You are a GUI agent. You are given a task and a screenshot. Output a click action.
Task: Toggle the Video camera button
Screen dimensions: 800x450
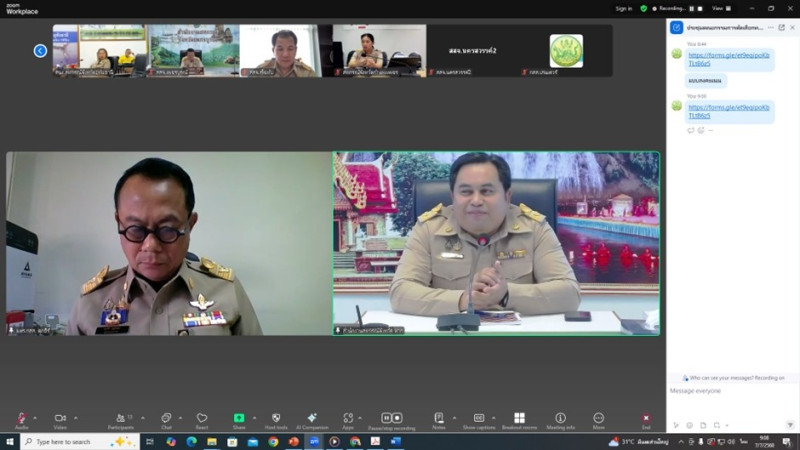(x=60, y=418)
